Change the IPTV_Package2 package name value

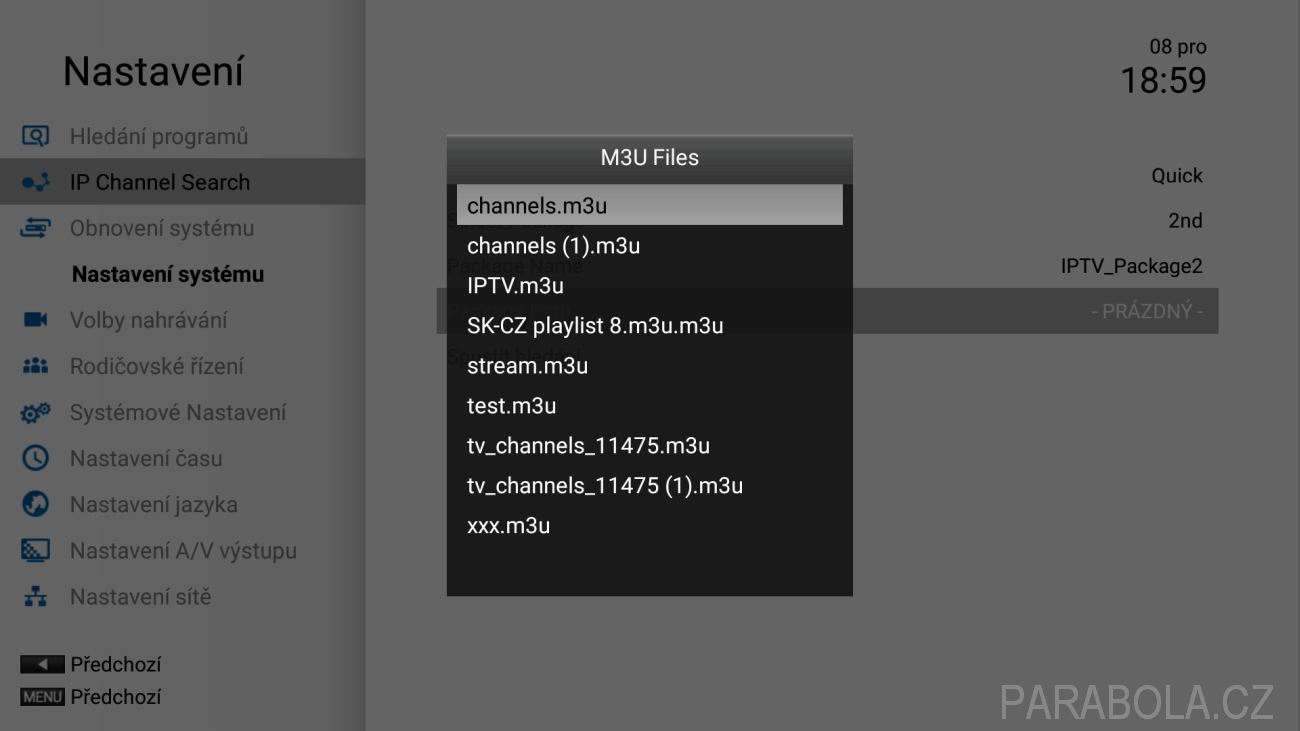click(x=1131, y=266)
